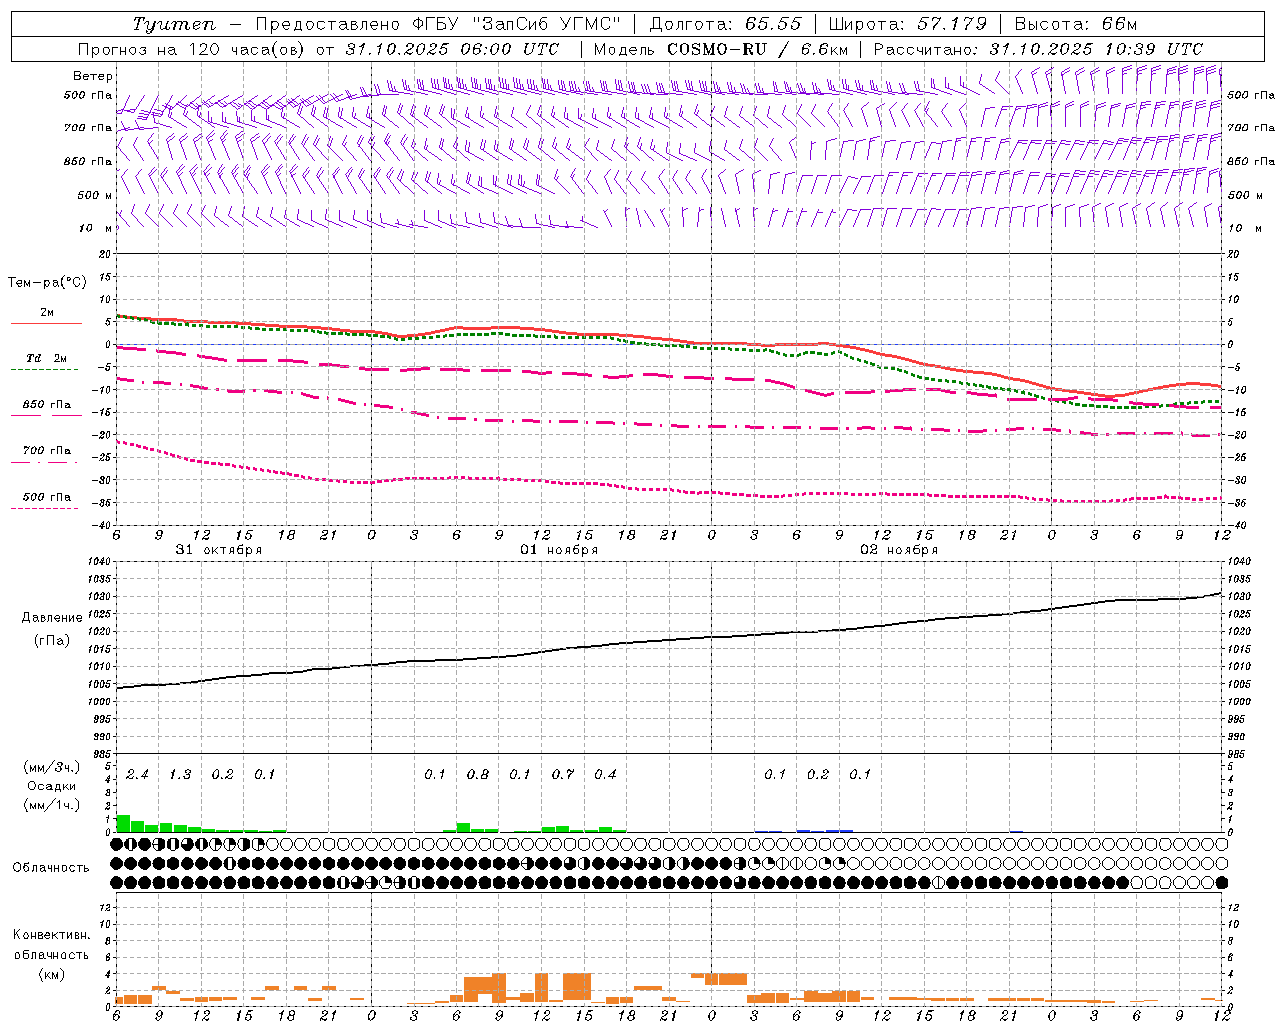Click the "Широта: 57.179" header field

[x=907, y=24]
